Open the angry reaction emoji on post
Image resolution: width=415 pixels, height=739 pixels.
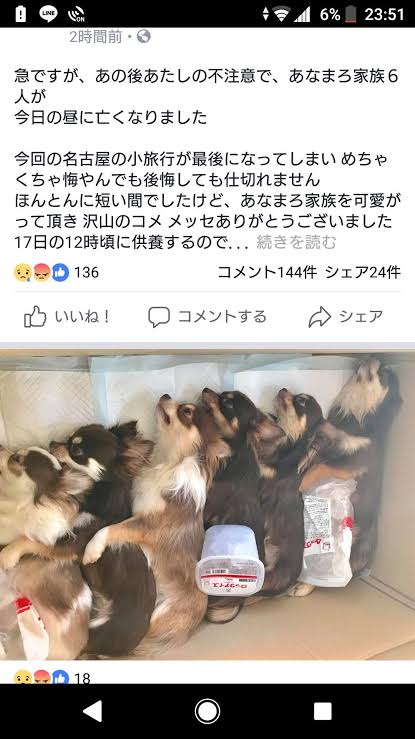(x=41, y=272)
